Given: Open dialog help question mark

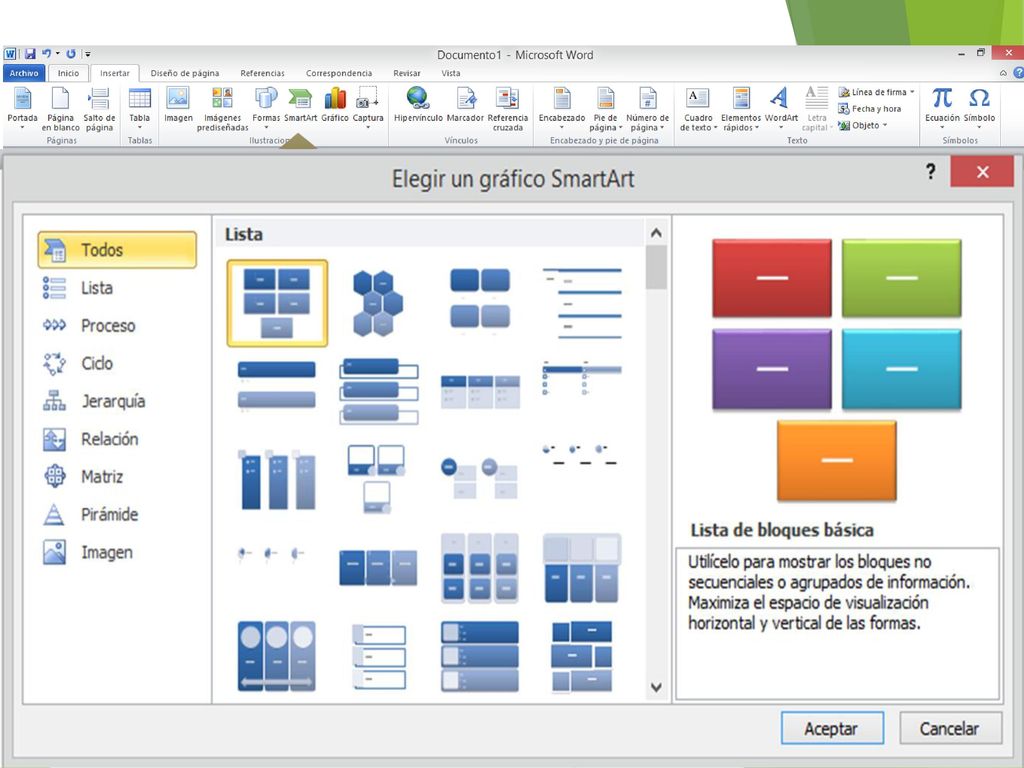Looking at the screenshot, I should pos(931,172).
